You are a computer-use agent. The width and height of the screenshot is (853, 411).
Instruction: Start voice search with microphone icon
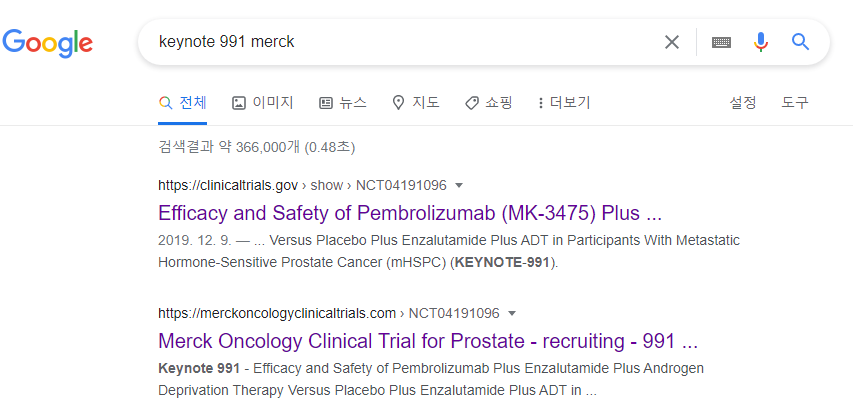(x=761, y=42)
